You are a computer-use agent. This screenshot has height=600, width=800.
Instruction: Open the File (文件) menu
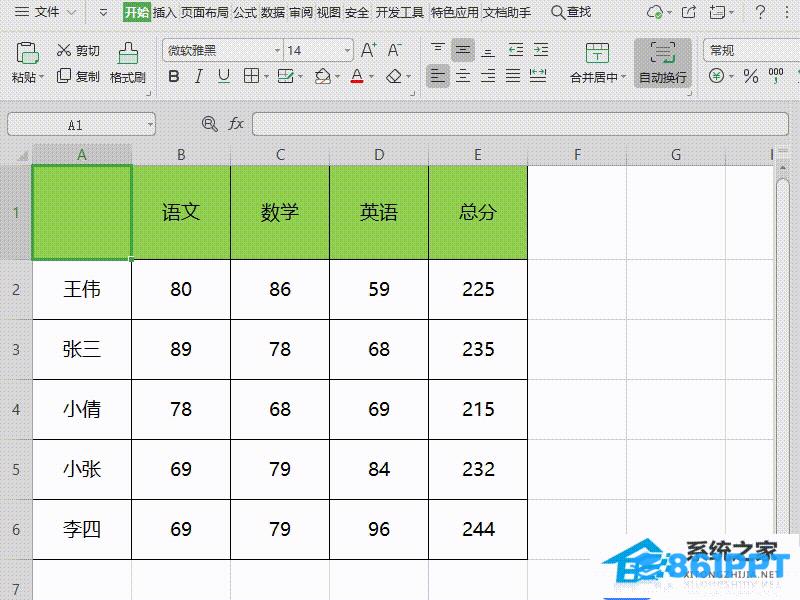click(x=45, y=12)
